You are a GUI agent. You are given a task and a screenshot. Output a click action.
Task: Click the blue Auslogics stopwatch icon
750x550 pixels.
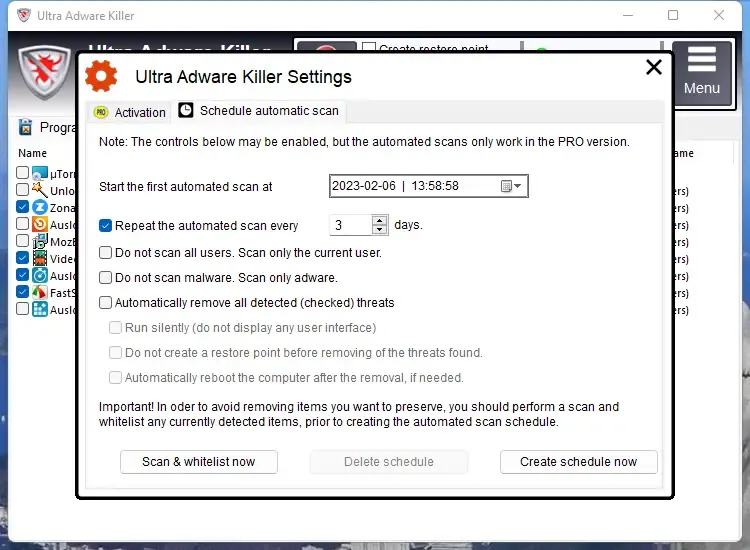click(x=40, y=275)
